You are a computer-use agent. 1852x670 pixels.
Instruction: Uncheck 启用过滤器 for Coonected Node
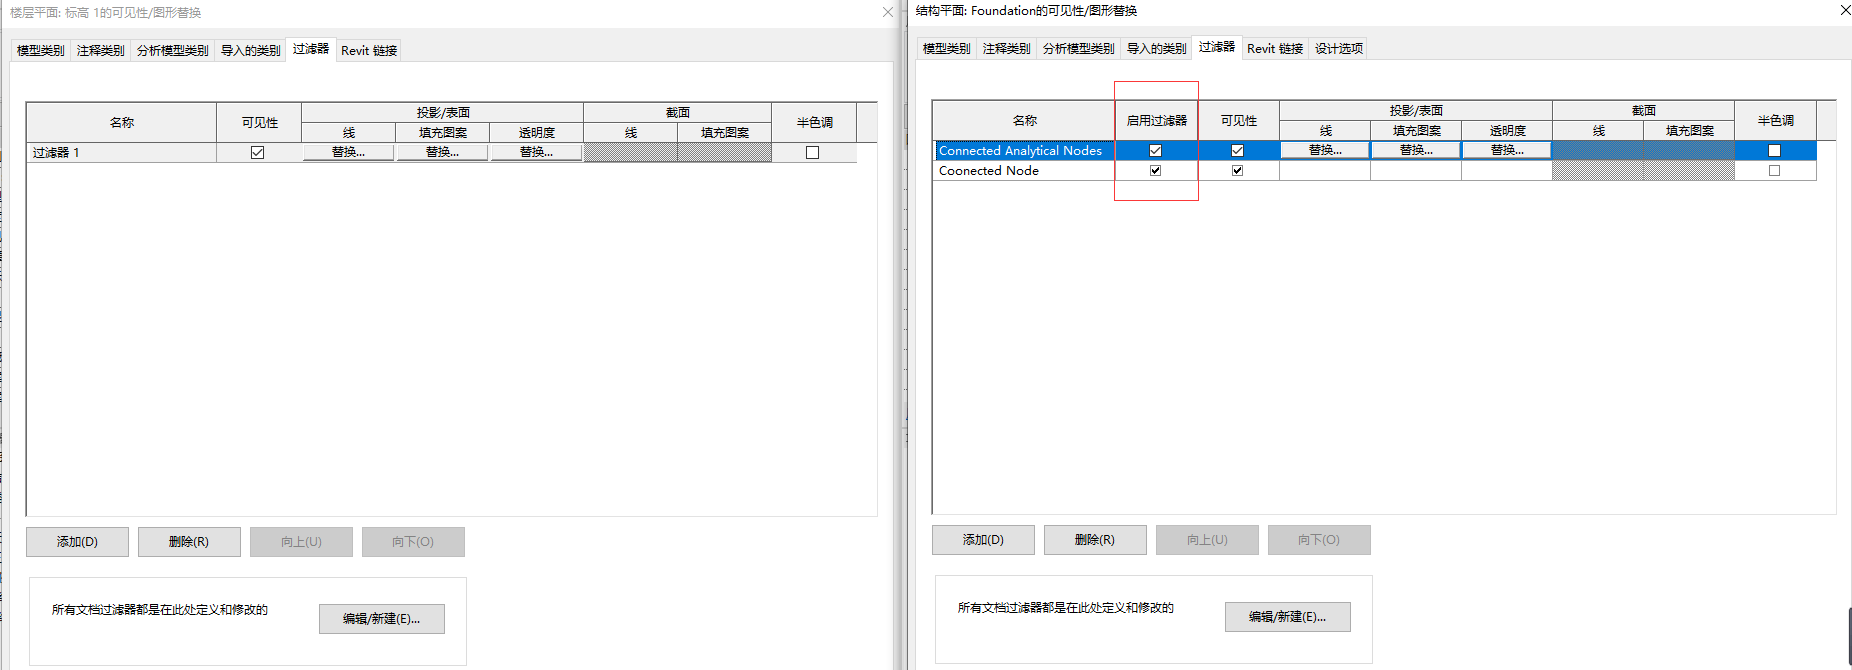pos(1155,170)
